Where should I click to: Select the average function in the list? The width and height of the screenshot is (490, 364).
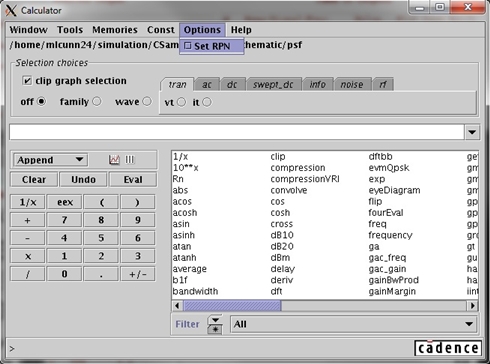[190, 269]
